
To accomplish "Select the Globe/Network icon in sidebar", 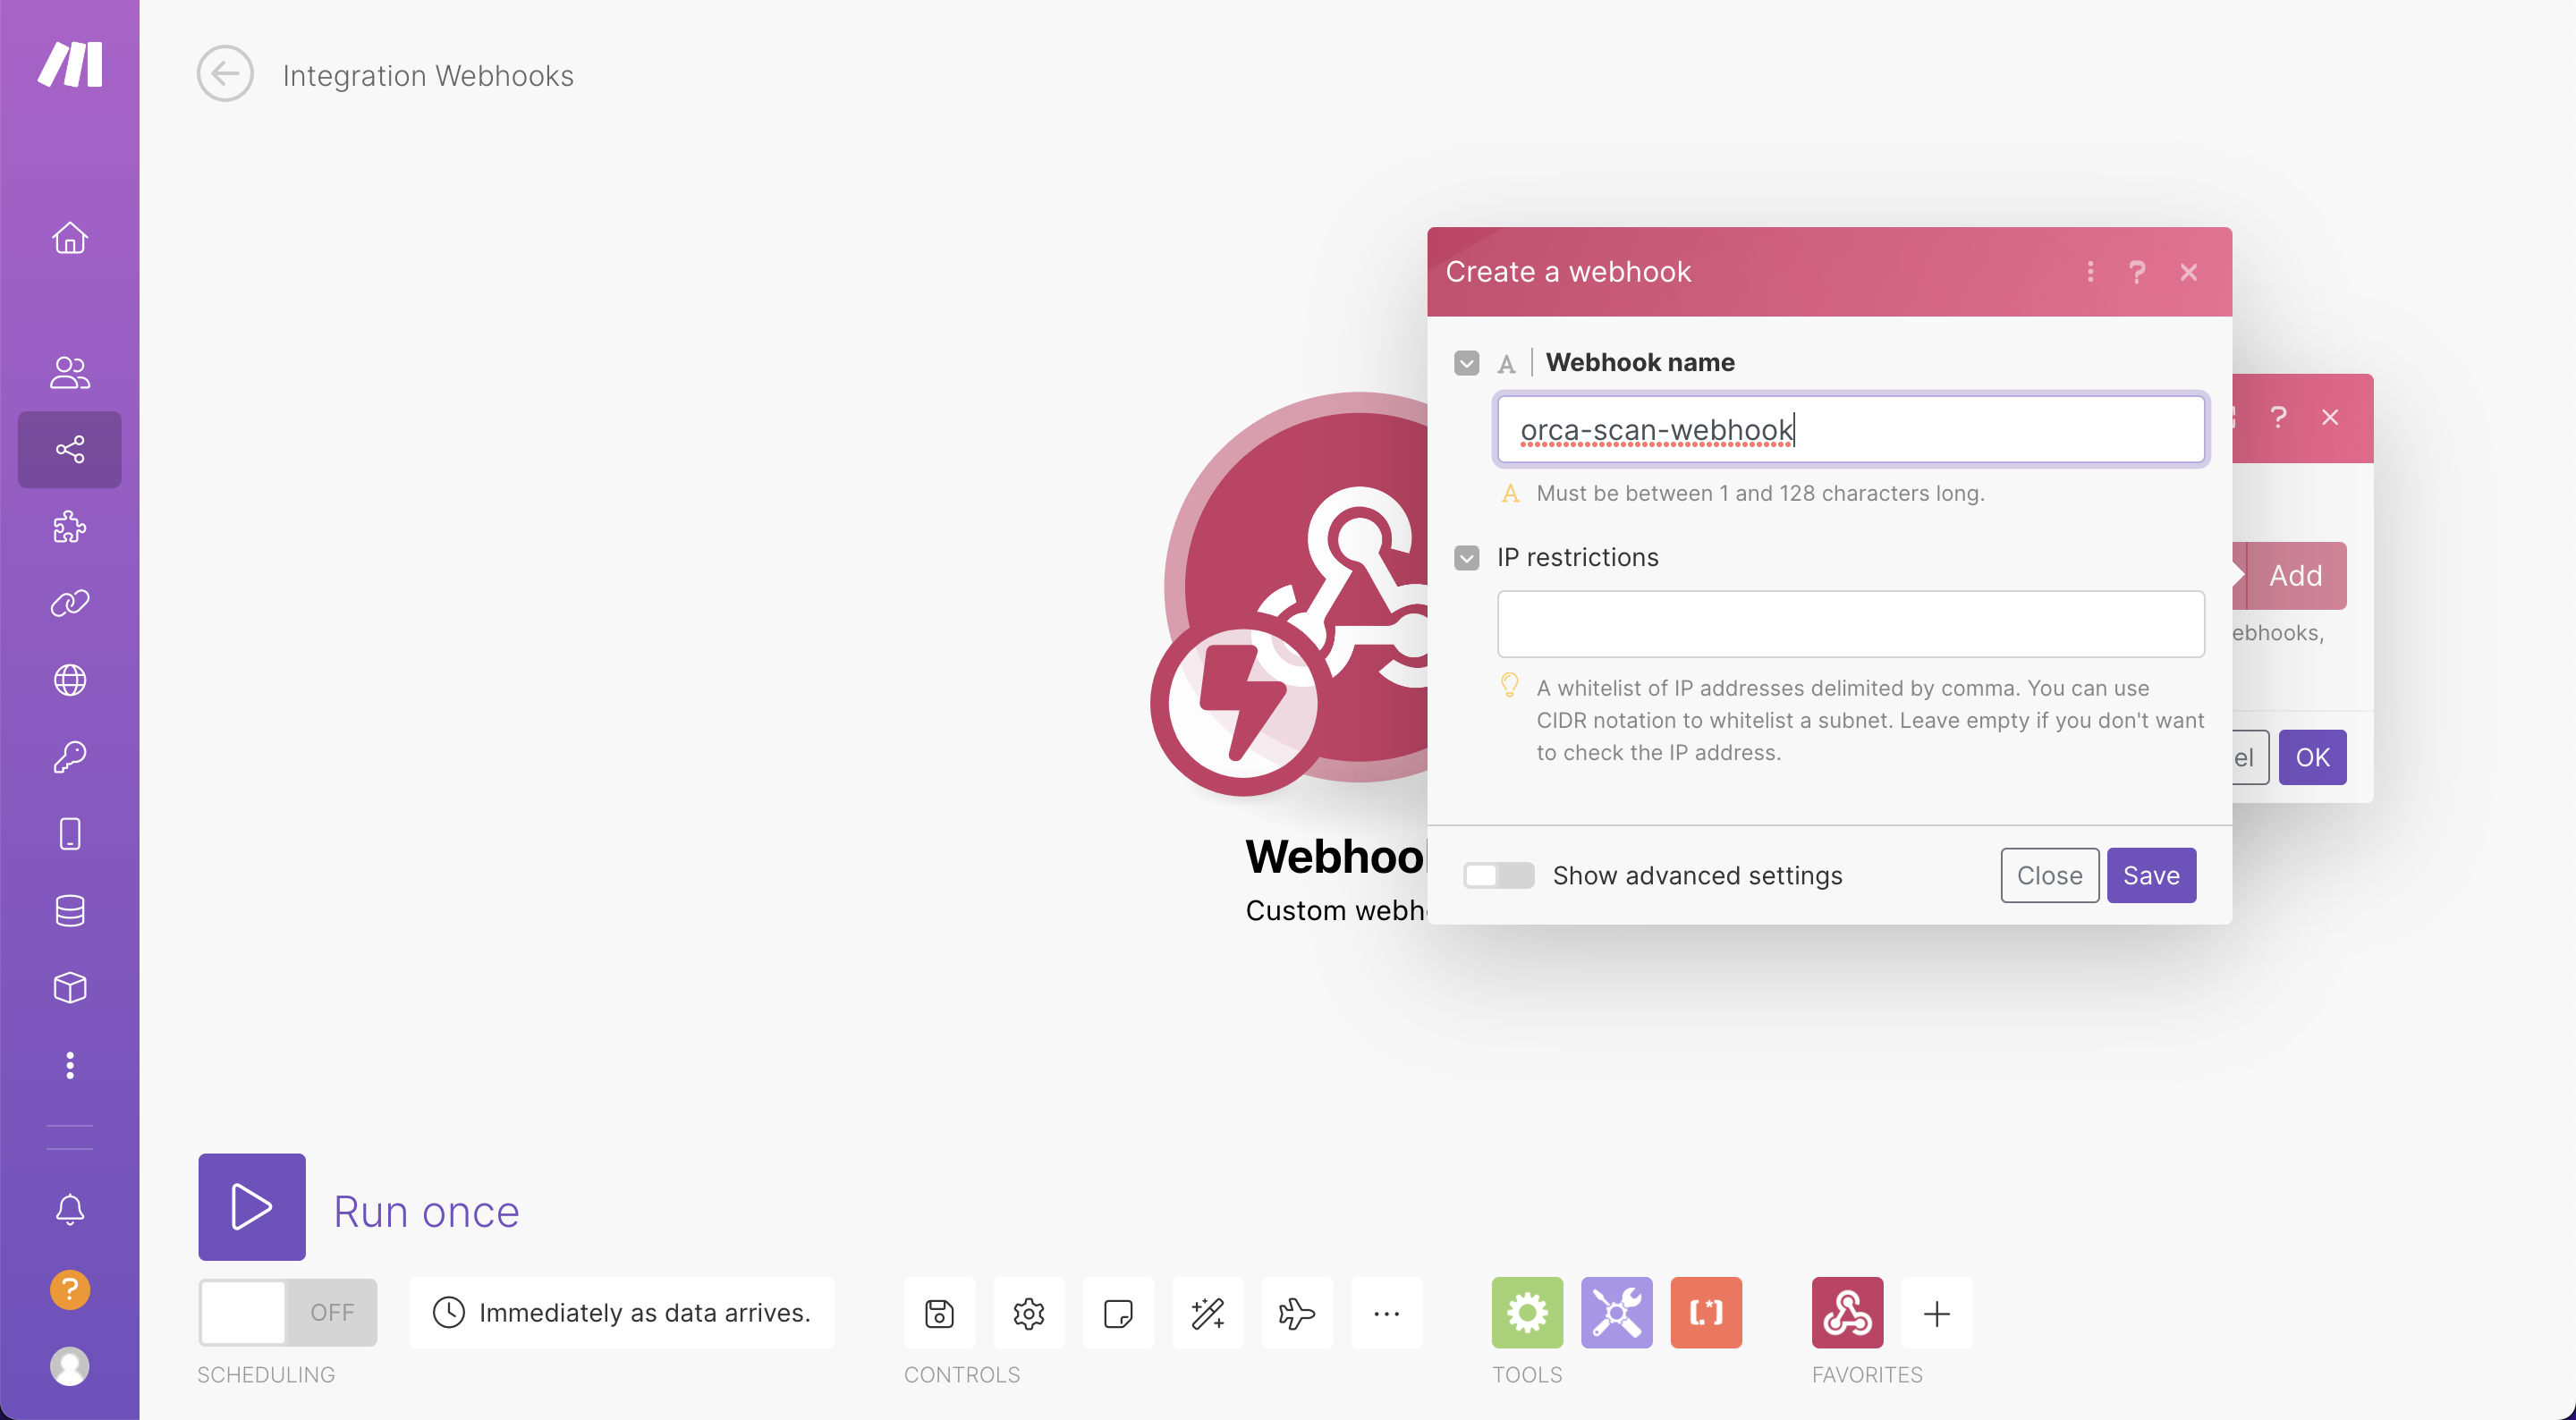I will click(70, 680).
